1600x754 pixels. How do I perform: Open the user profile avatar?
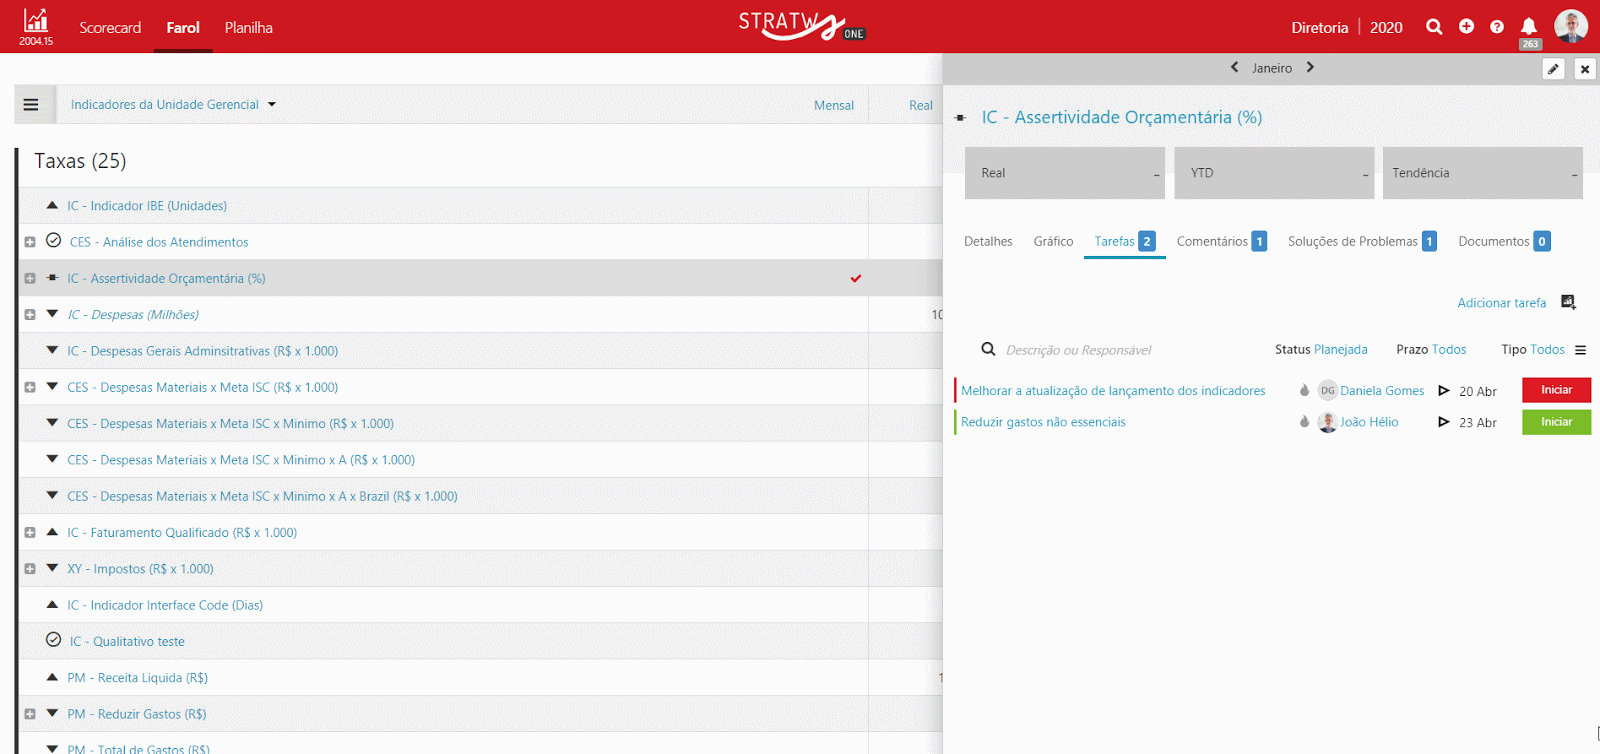1571,27
